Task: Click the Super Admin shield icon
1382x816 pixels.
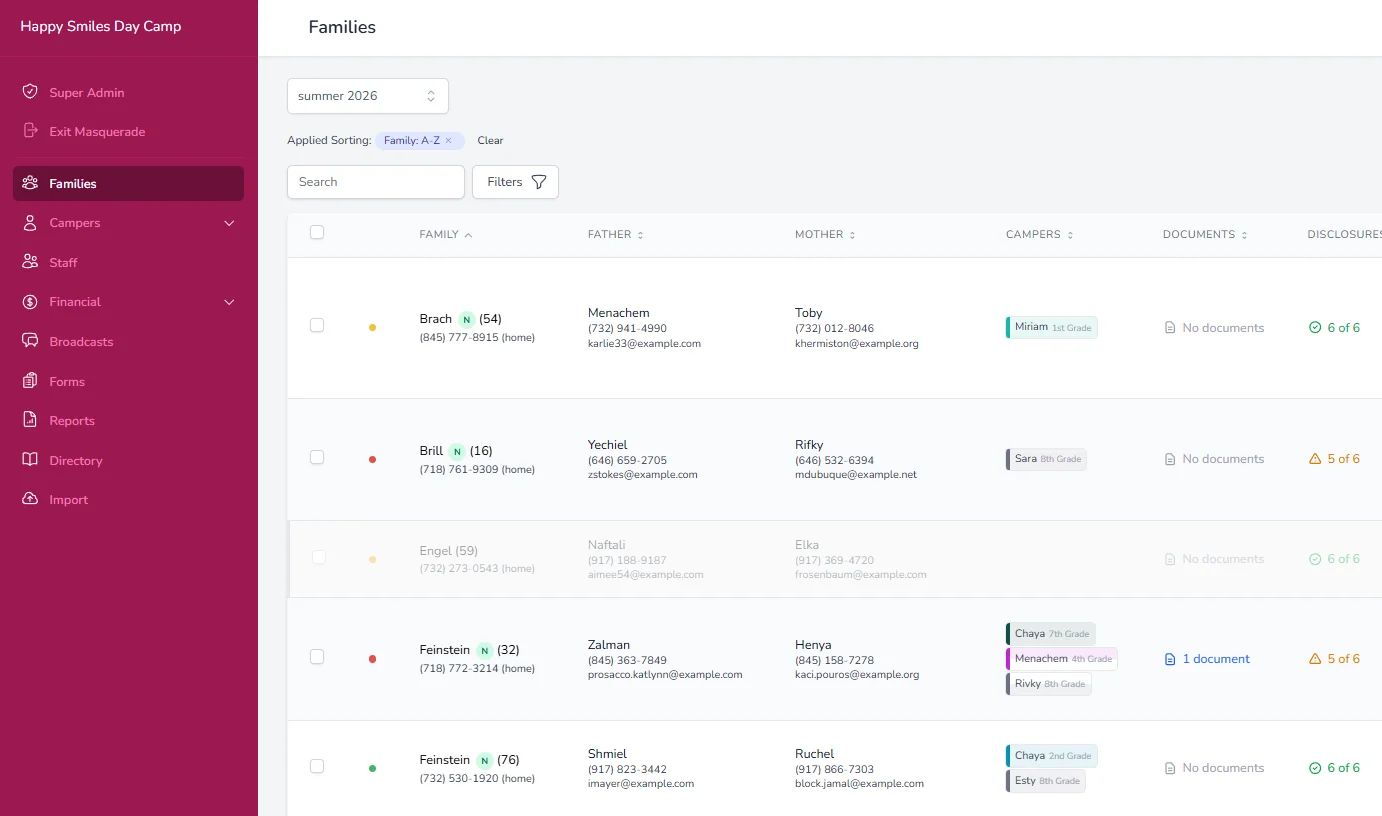Action: click(30, 92)
